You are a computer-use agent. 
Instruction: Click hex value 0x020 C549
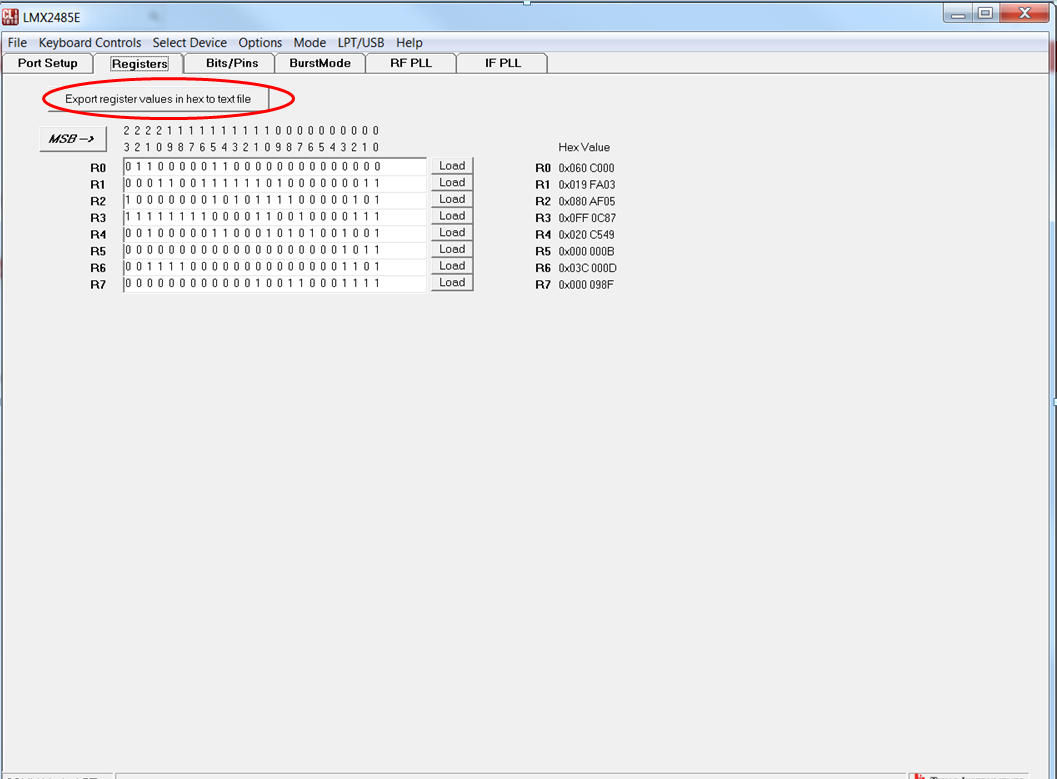coord(586,235)
